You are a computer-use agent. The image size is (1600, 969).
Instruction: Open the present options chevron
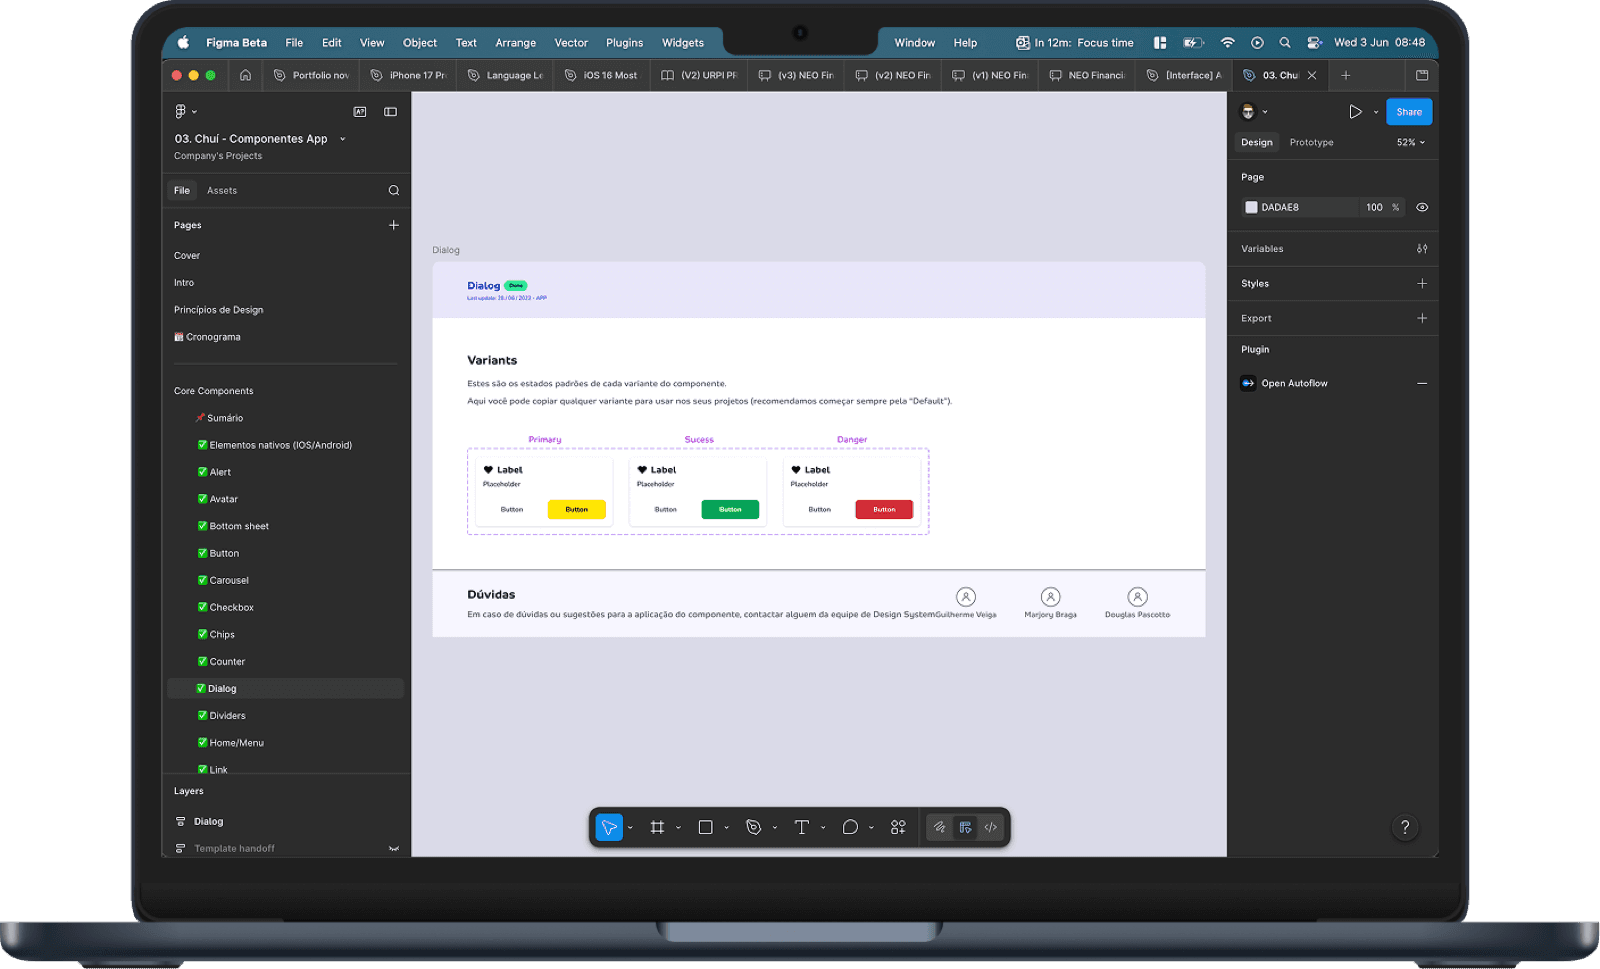(x=1376, y=112)
